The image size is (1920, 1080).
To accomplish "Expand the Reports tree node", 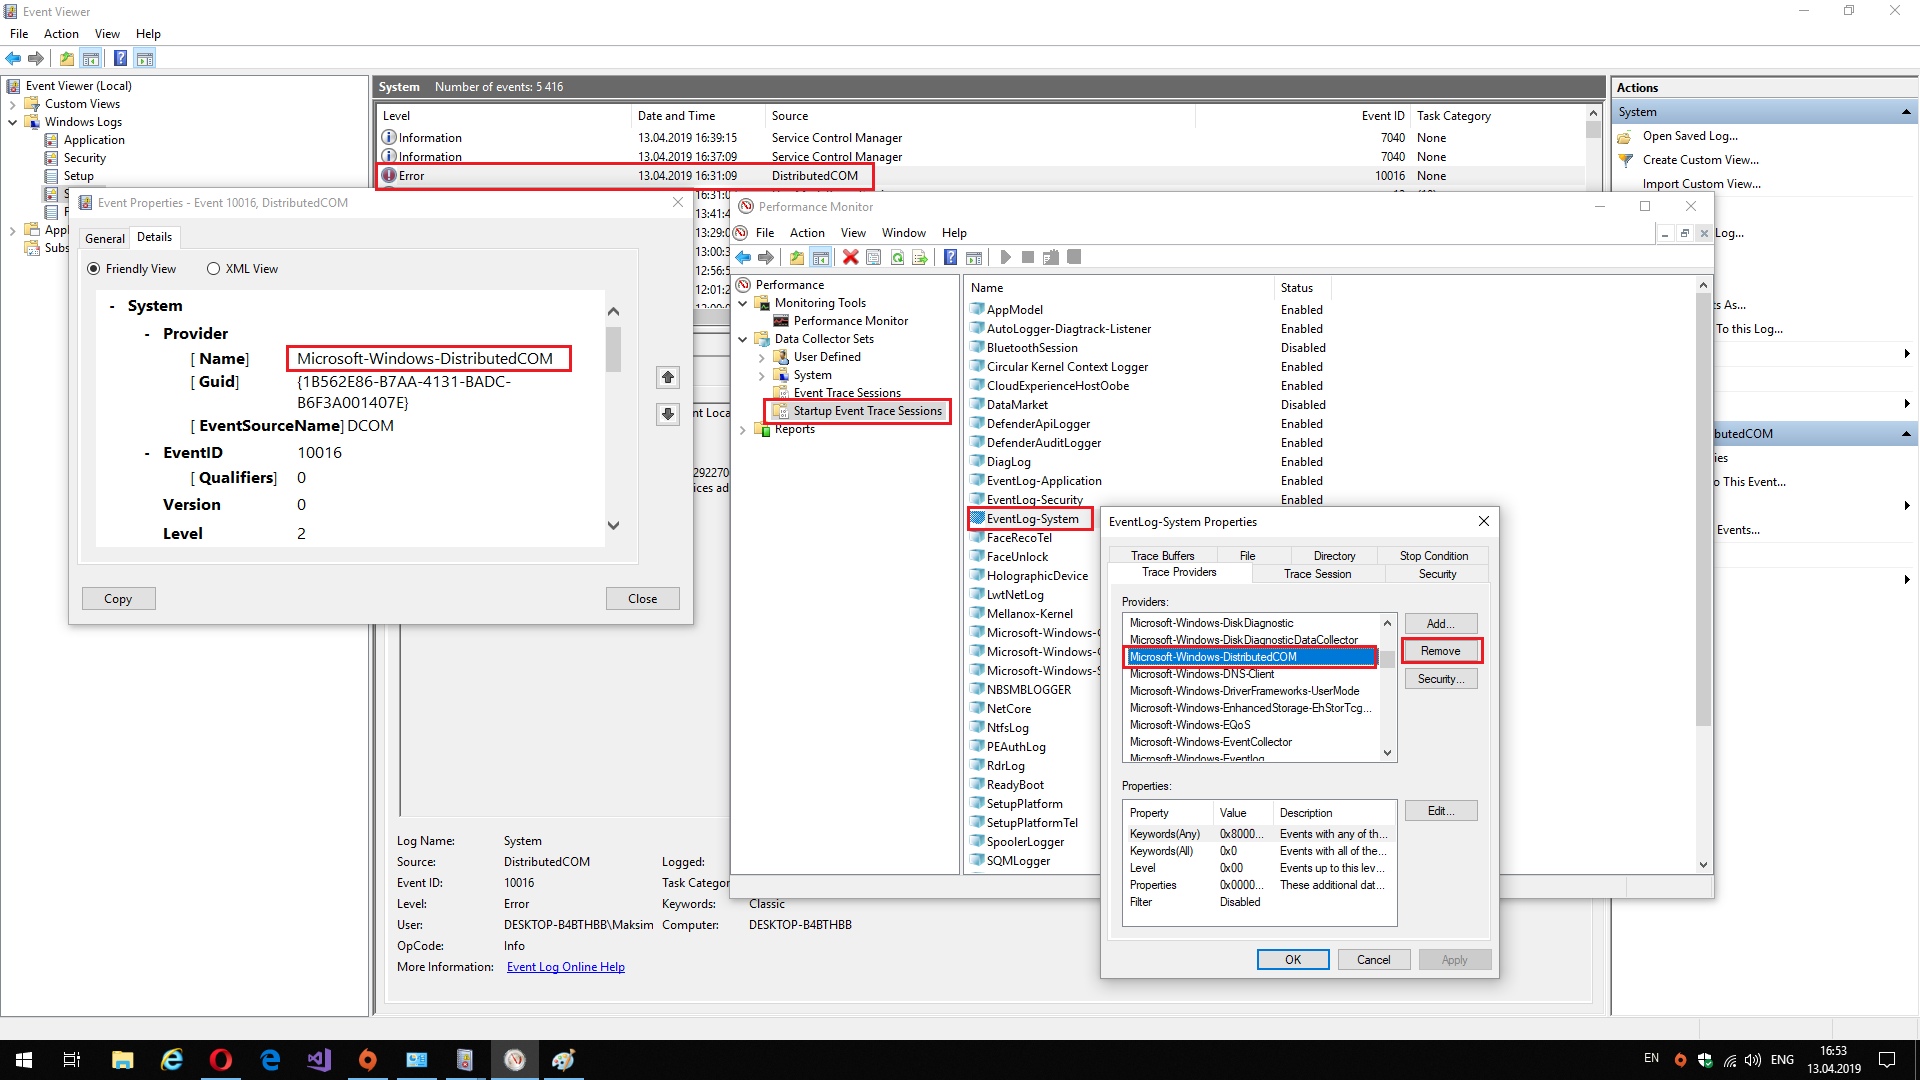I will click(x=743, y=430).
